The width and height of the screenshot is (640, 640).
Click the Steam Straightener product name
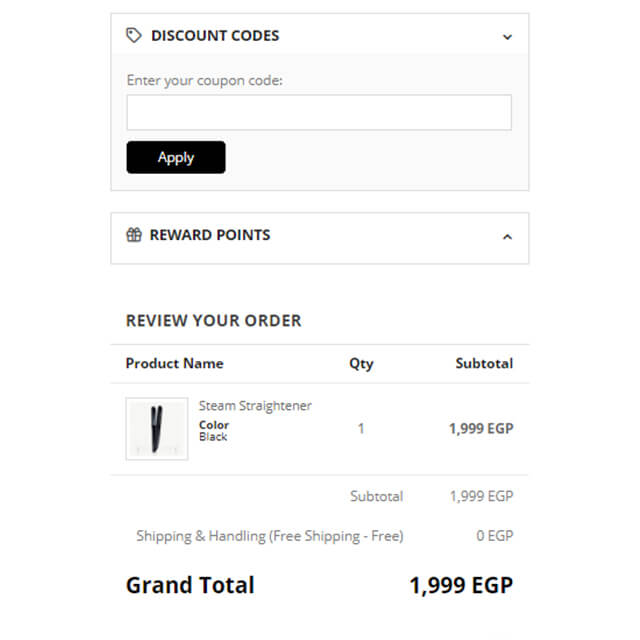coord(255,406)
